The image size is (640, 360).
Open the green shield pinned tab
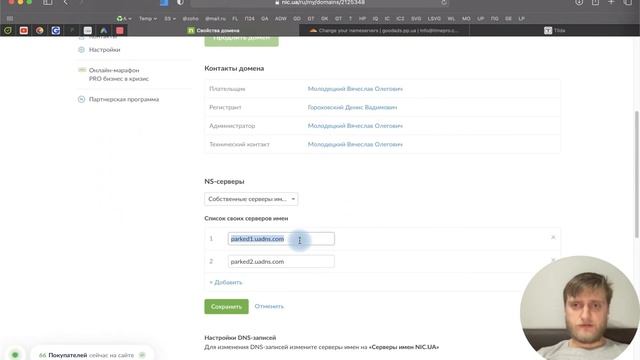(x=8, y=30)
